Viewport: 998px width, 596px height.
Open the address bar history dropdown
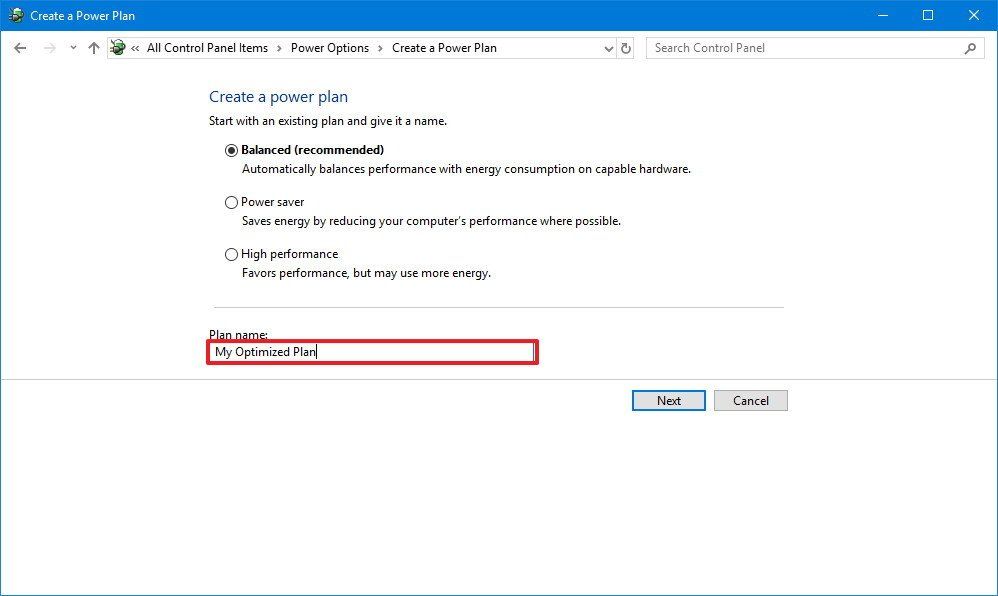click(608, 47)
